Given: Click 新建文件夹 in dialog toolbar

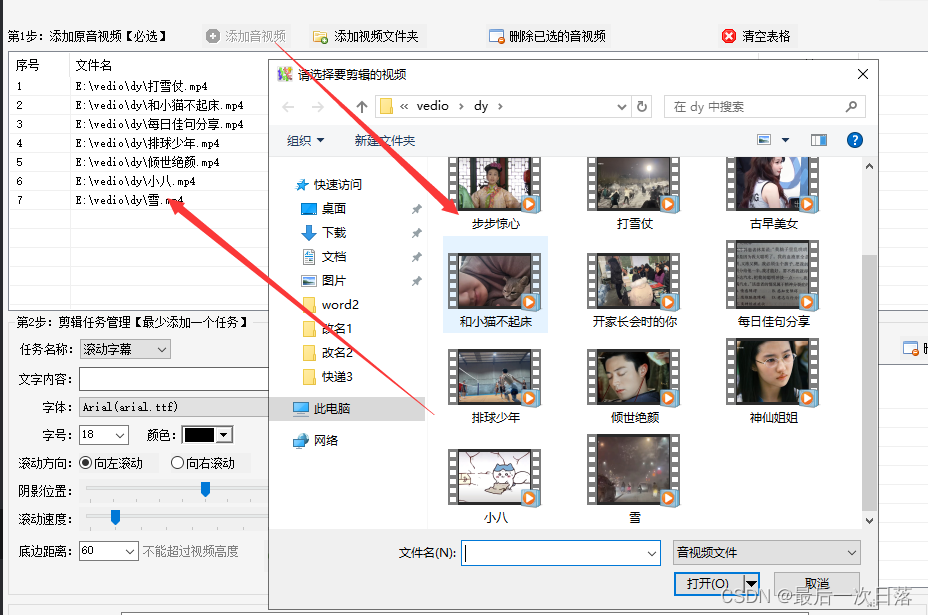Looking at the screenshot, I should (x=385, y=140).
